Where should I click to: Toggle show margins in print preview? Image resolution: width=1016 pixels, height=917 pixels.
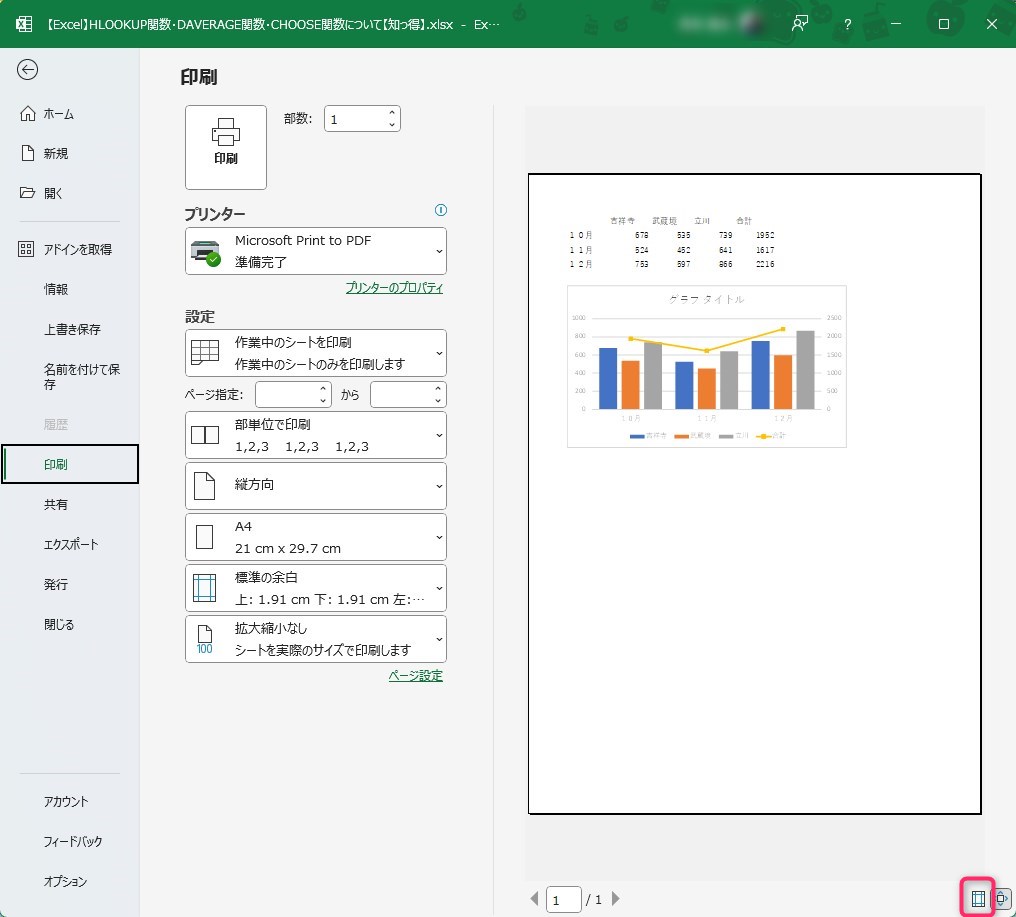(x=978, y=898)
